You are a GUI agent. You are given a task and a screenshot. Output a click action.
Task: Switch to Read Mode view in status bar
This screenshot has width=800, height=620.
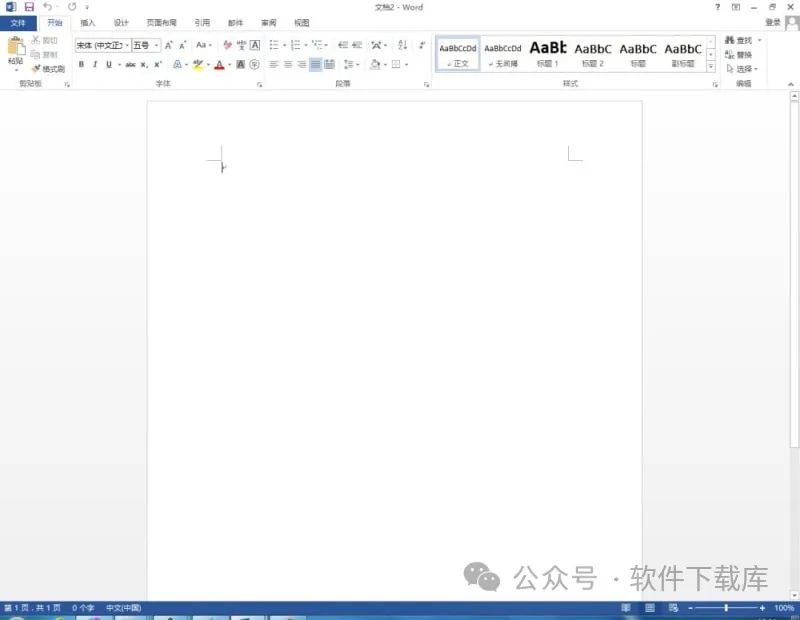click(626, 608)
